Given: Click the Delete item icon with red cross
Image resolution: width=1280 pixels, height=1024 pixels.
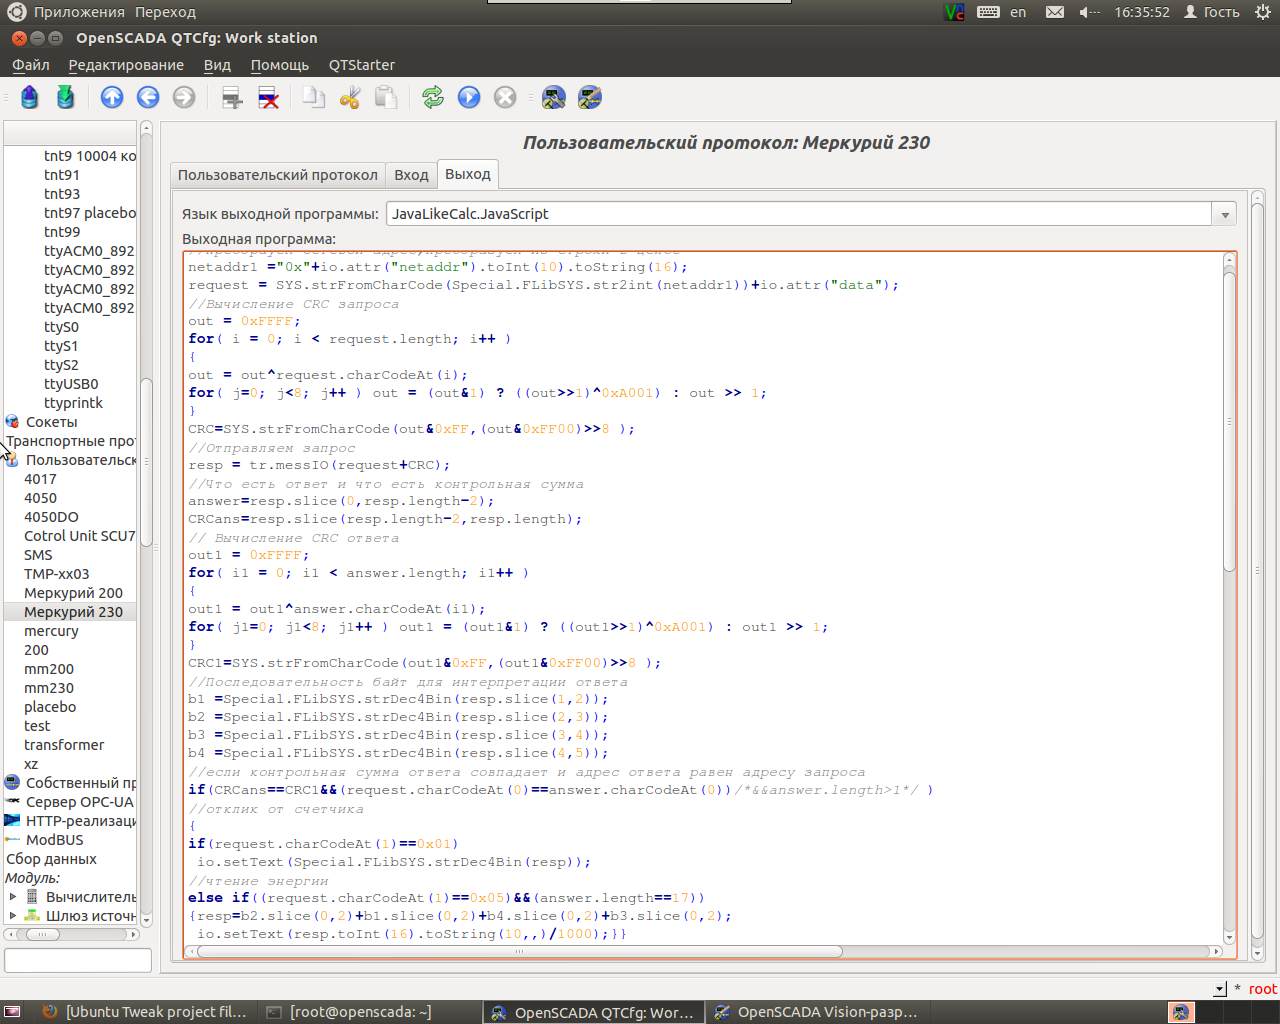Looking at the screenshot, I should tap(268, 97).
